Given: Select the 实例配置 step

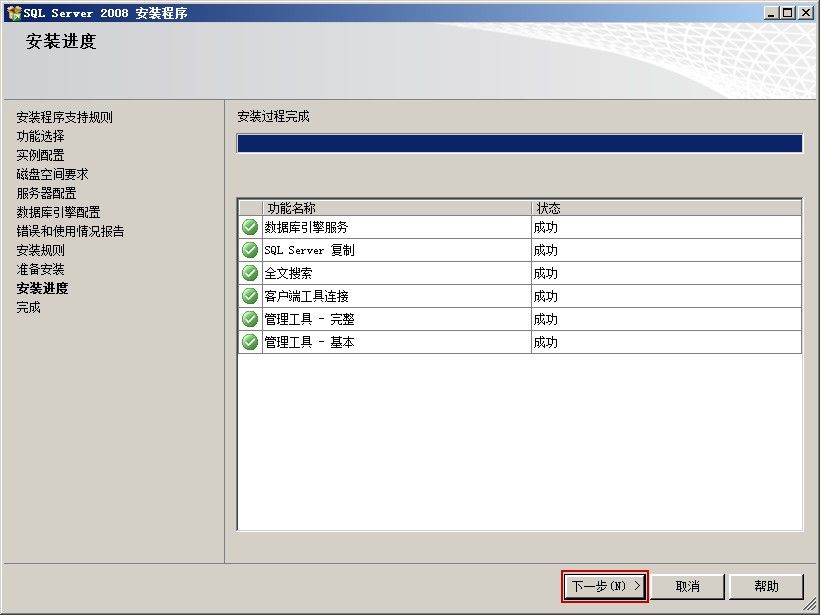Looking at the screenshot, I should [40, 155].
